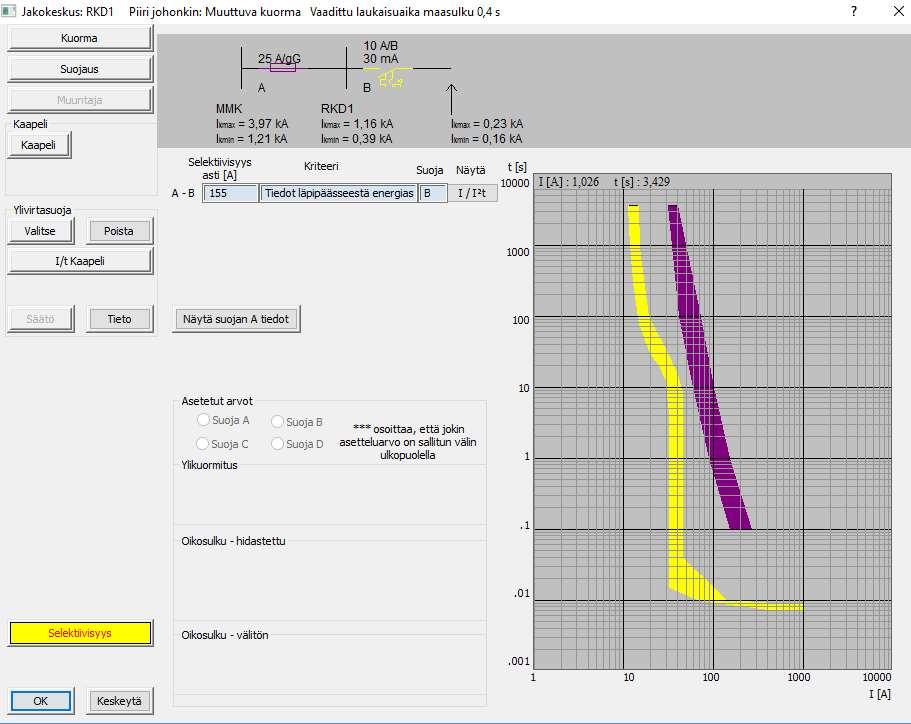Click the RKD1 label in the diagram

coord(337,109)
